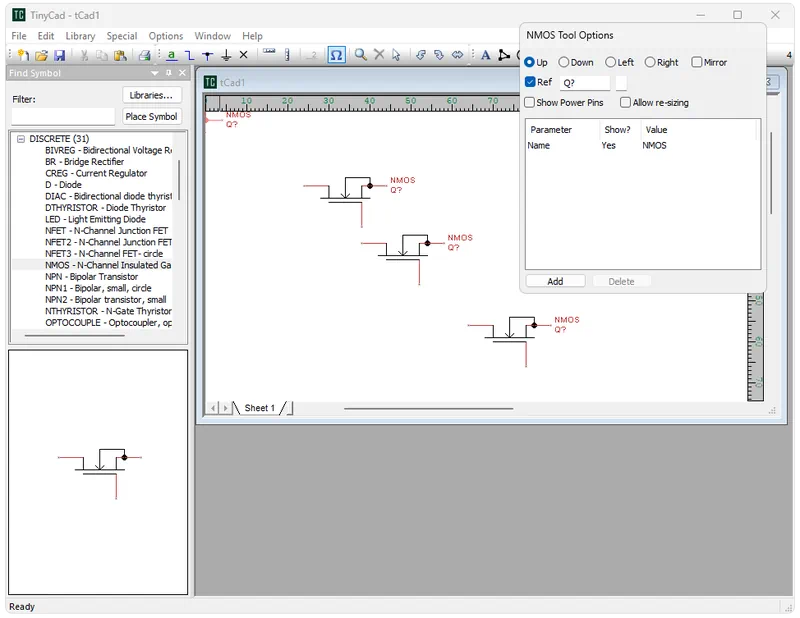Click the Cut scissors icon
The image size is (800, 618).
point(84,55)
